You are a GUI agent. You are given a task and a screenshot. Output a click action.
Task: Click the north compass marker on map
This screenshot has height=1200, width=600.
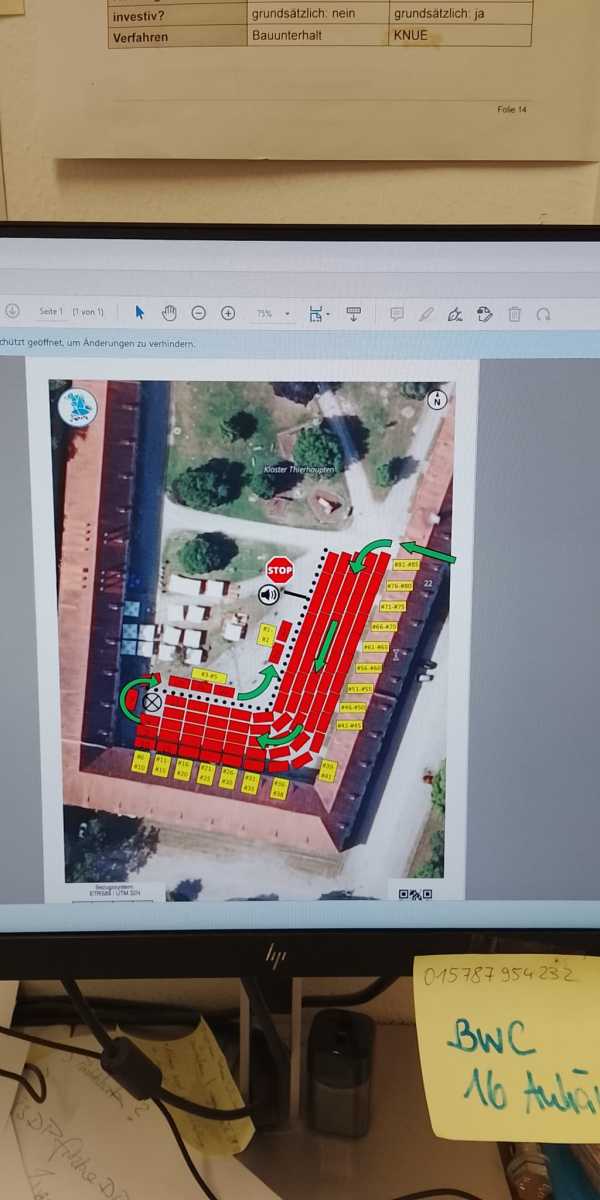click(x=437, y=400)
